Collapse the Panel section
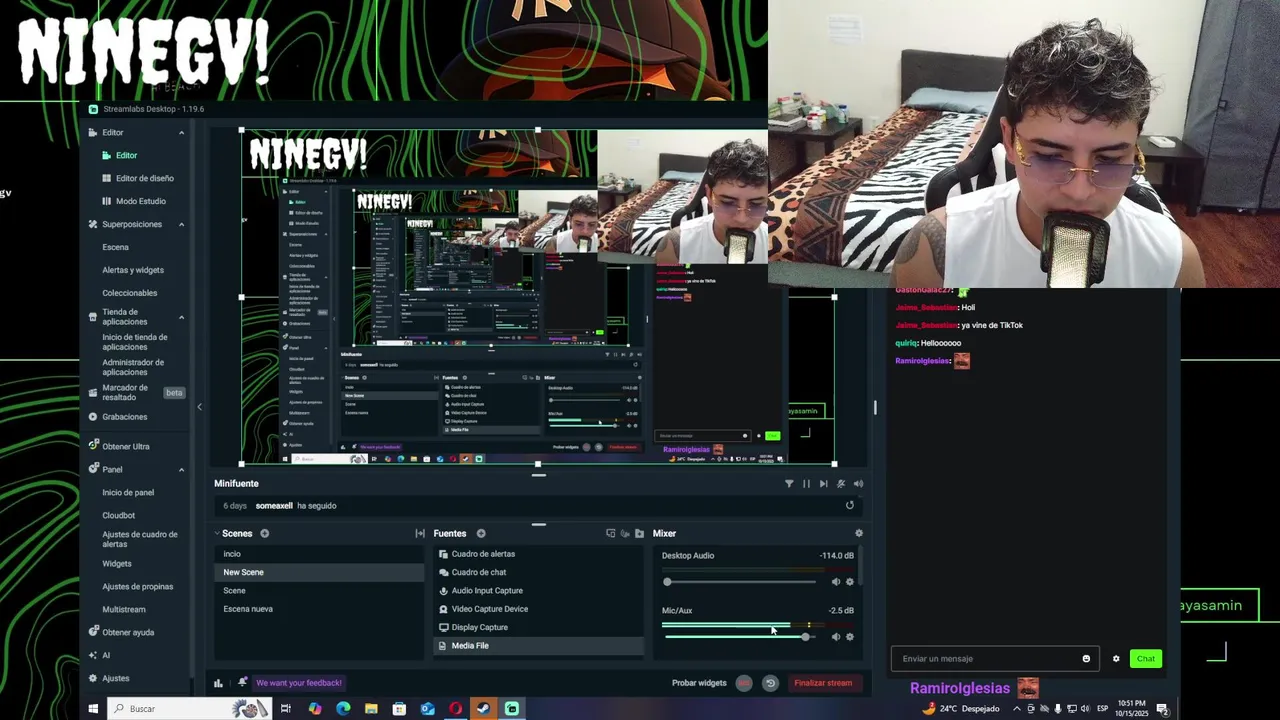The image size is (1280, 720). [181, 469]
